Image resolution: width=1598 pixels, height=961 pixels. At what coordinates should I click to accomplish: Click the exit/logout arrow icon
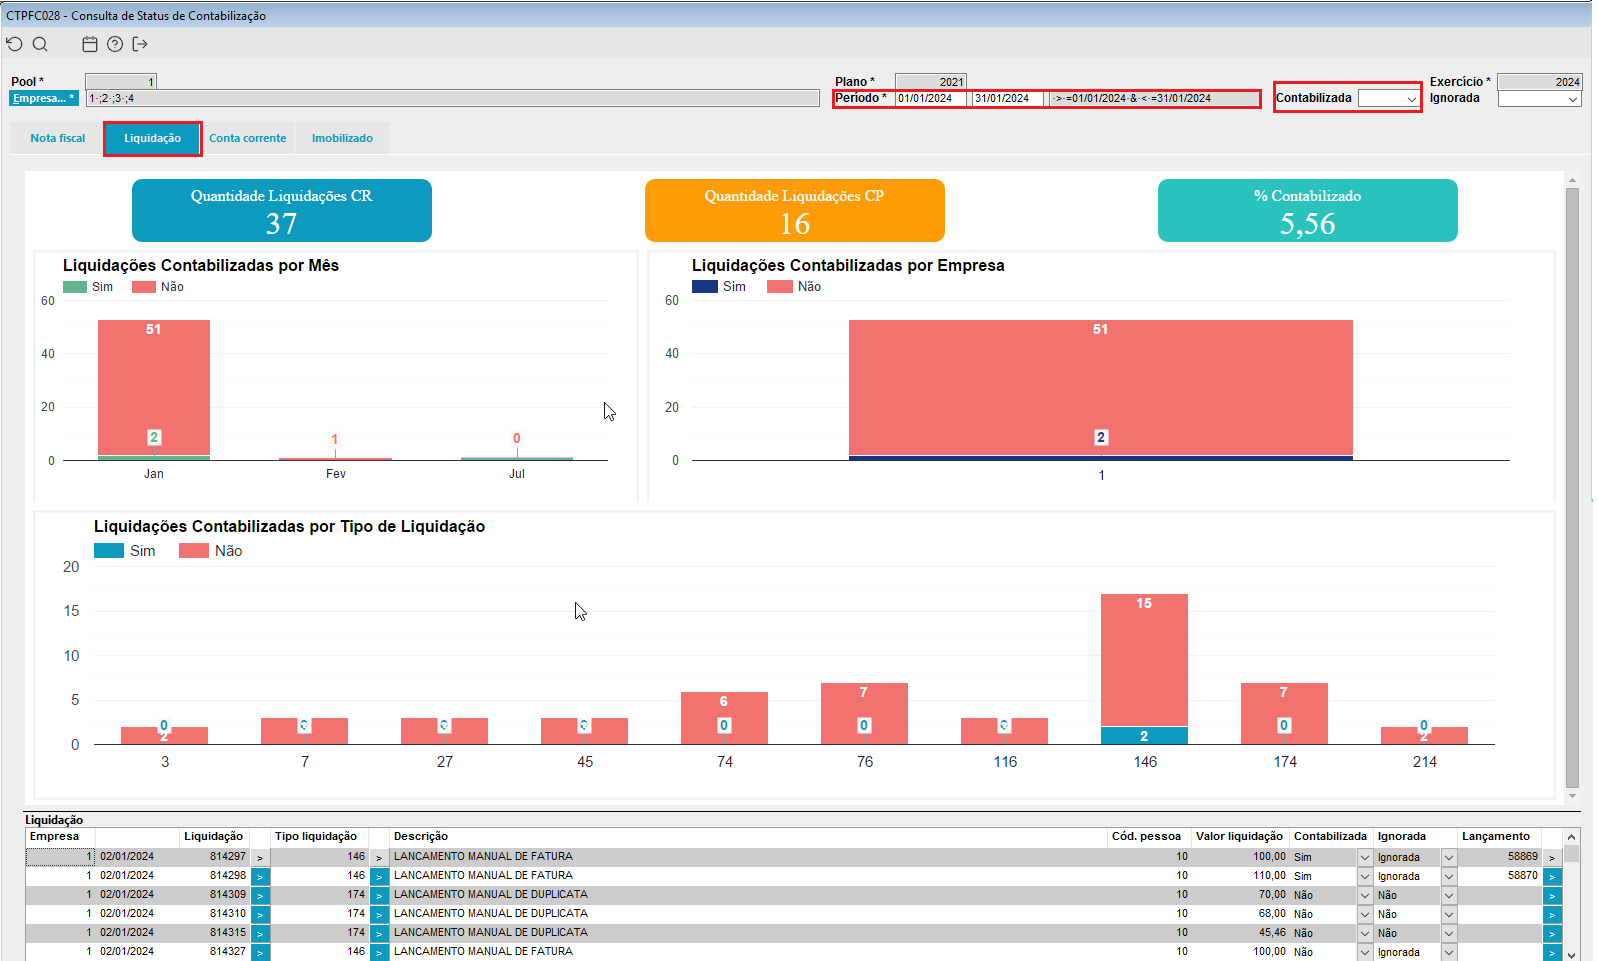140,44
